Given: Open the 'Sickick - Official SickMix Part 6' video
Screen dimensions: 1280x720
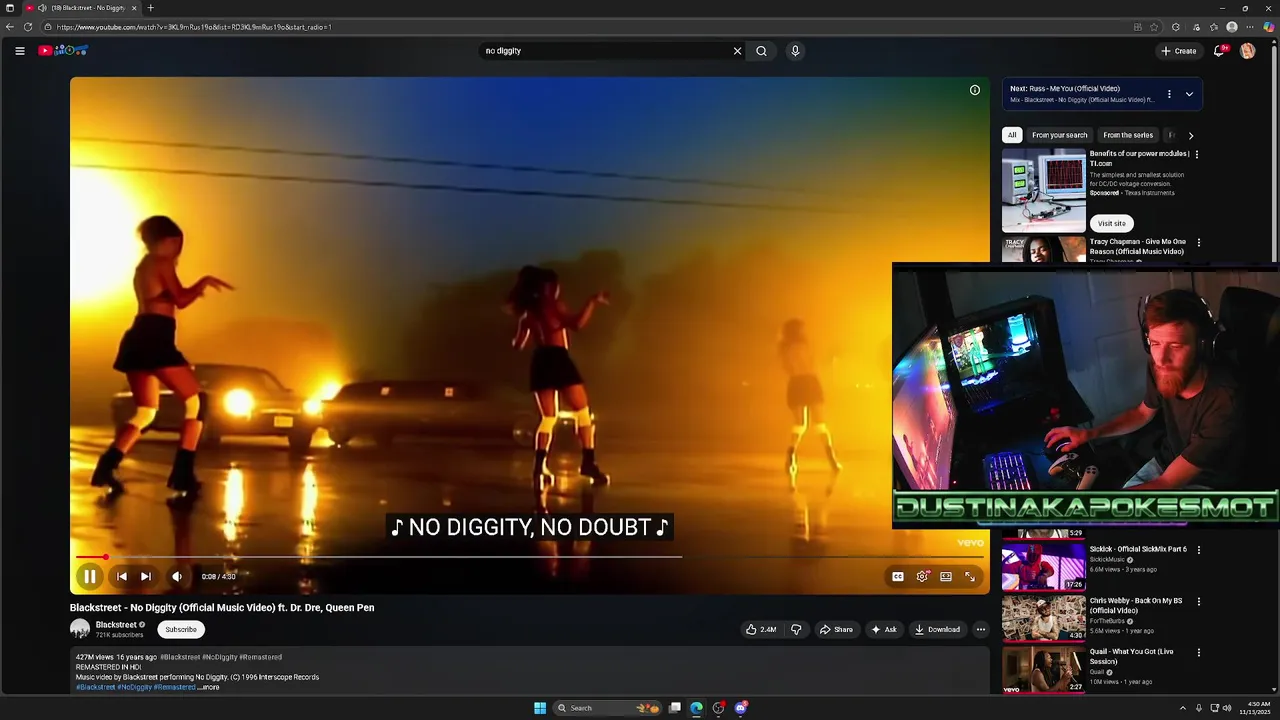Looking at the screenshot, I should tap(1138, 549).
